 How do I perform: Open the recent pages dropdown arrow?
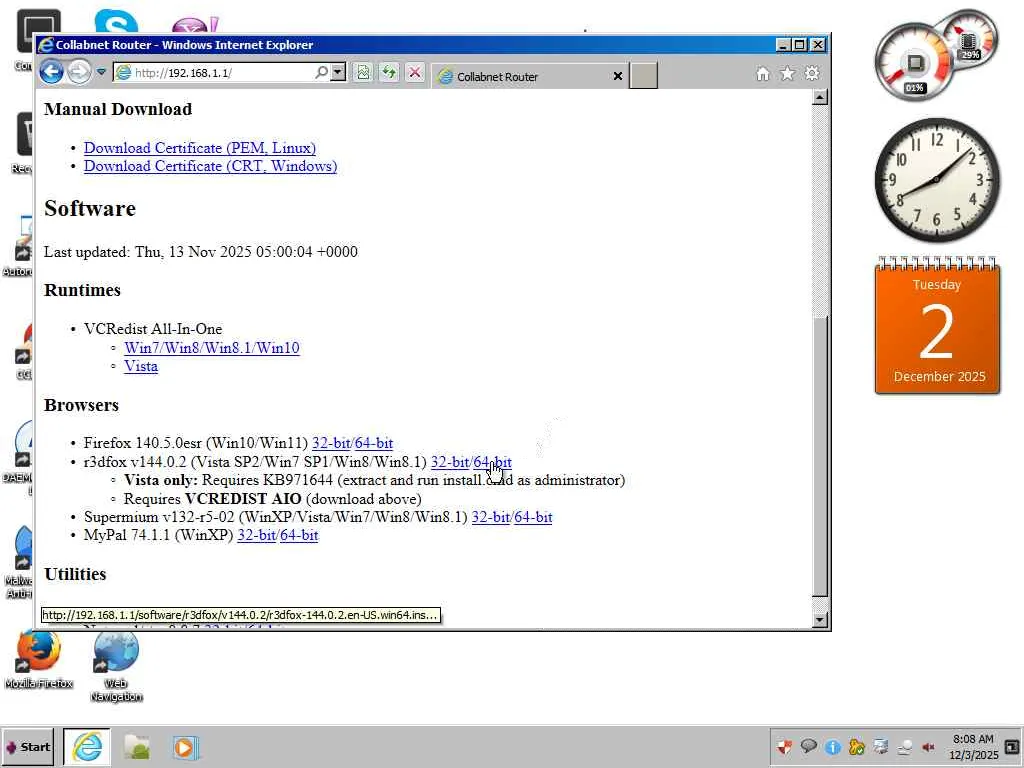(x=101, y=72)
